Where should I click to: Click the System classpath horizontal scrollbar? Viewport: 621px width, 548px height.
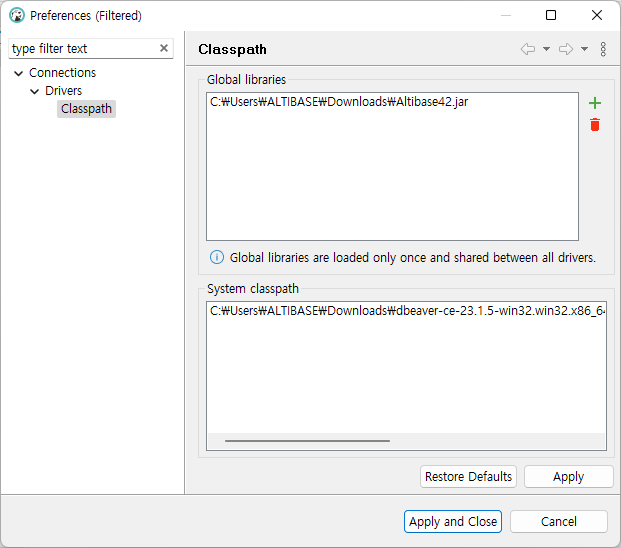point(307,440)
